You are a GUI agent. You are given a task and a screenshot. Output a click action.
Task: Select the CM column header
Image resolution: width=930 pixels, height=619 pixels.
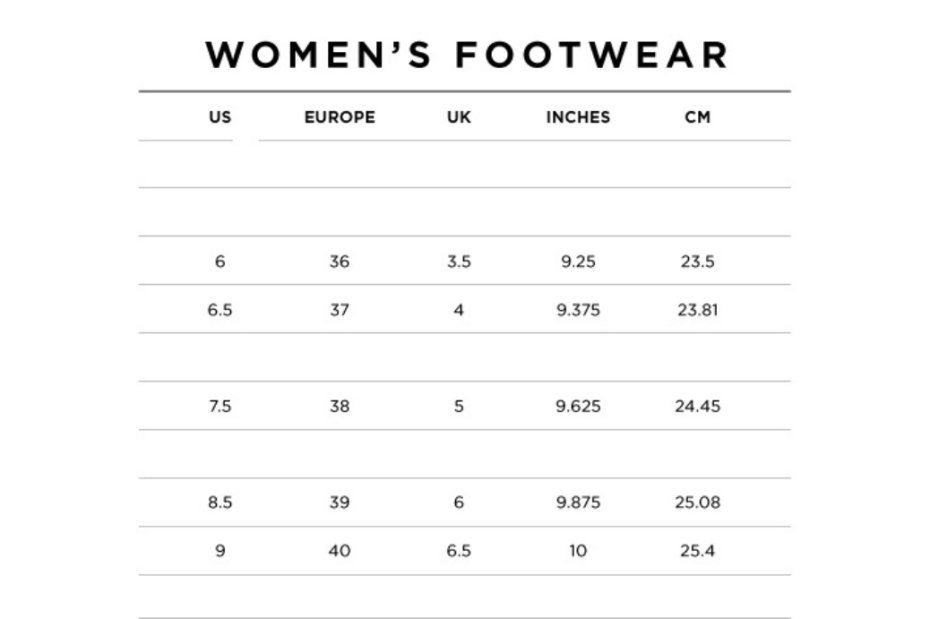(698, 117)
